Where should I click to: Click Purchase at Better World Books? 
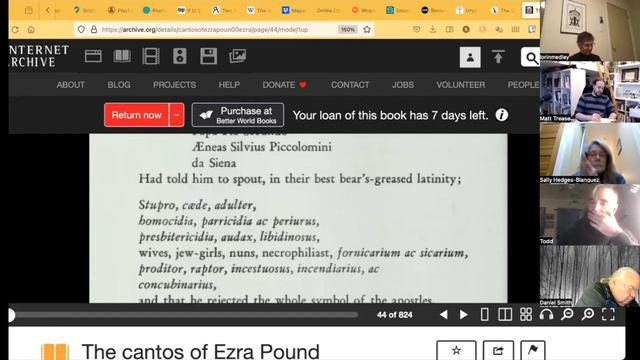click(238, 115)
